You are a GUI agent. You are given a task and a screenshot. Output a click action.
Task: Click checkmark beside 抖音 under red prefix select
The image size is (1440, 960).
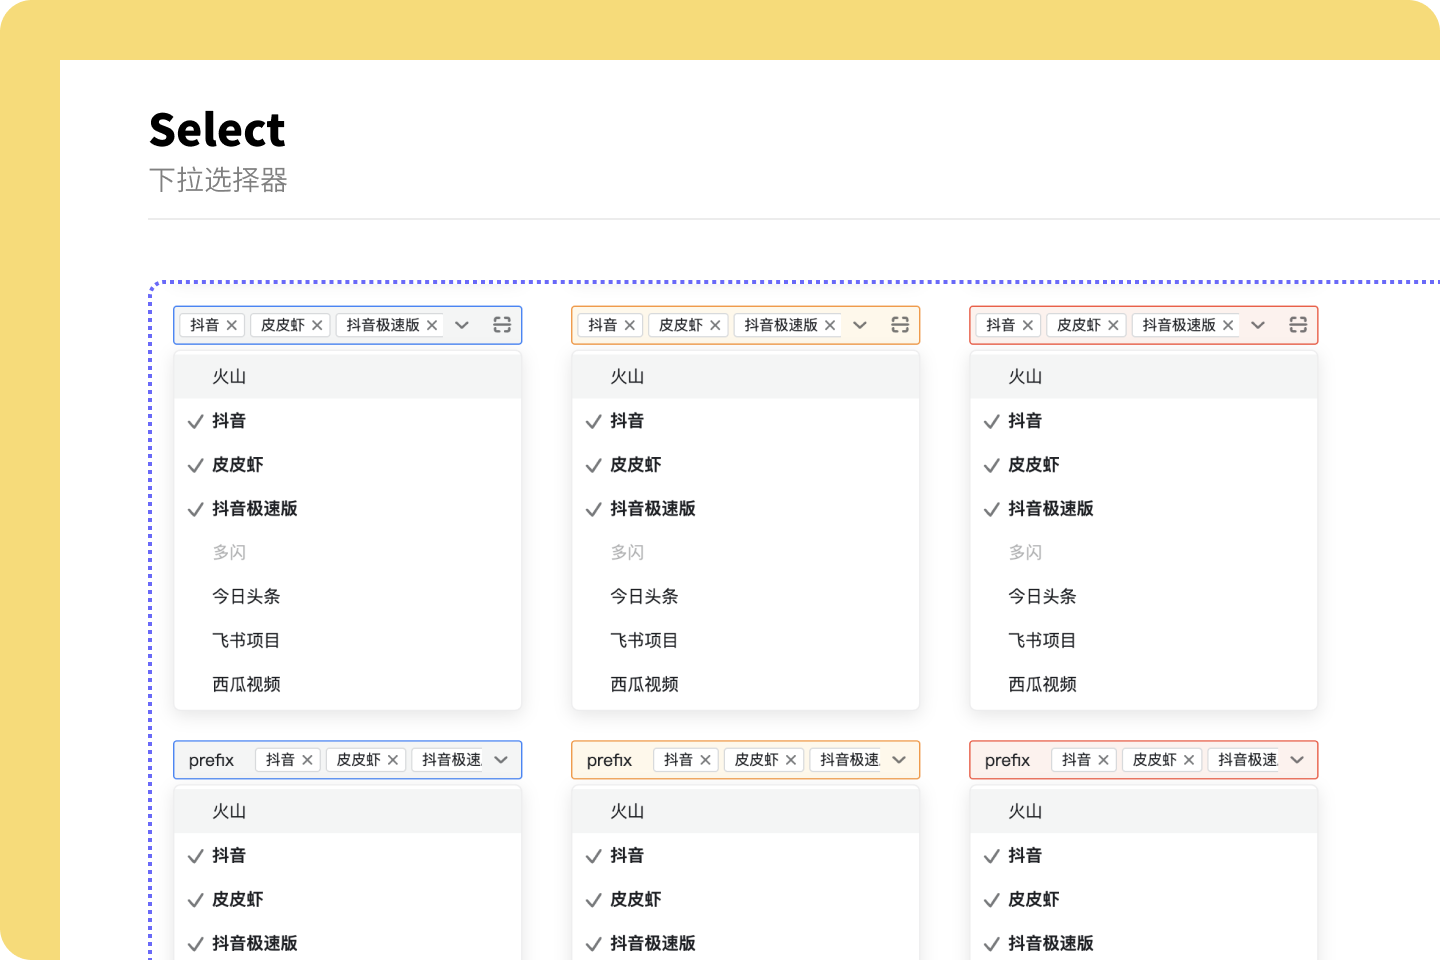(x=992, y=856)
